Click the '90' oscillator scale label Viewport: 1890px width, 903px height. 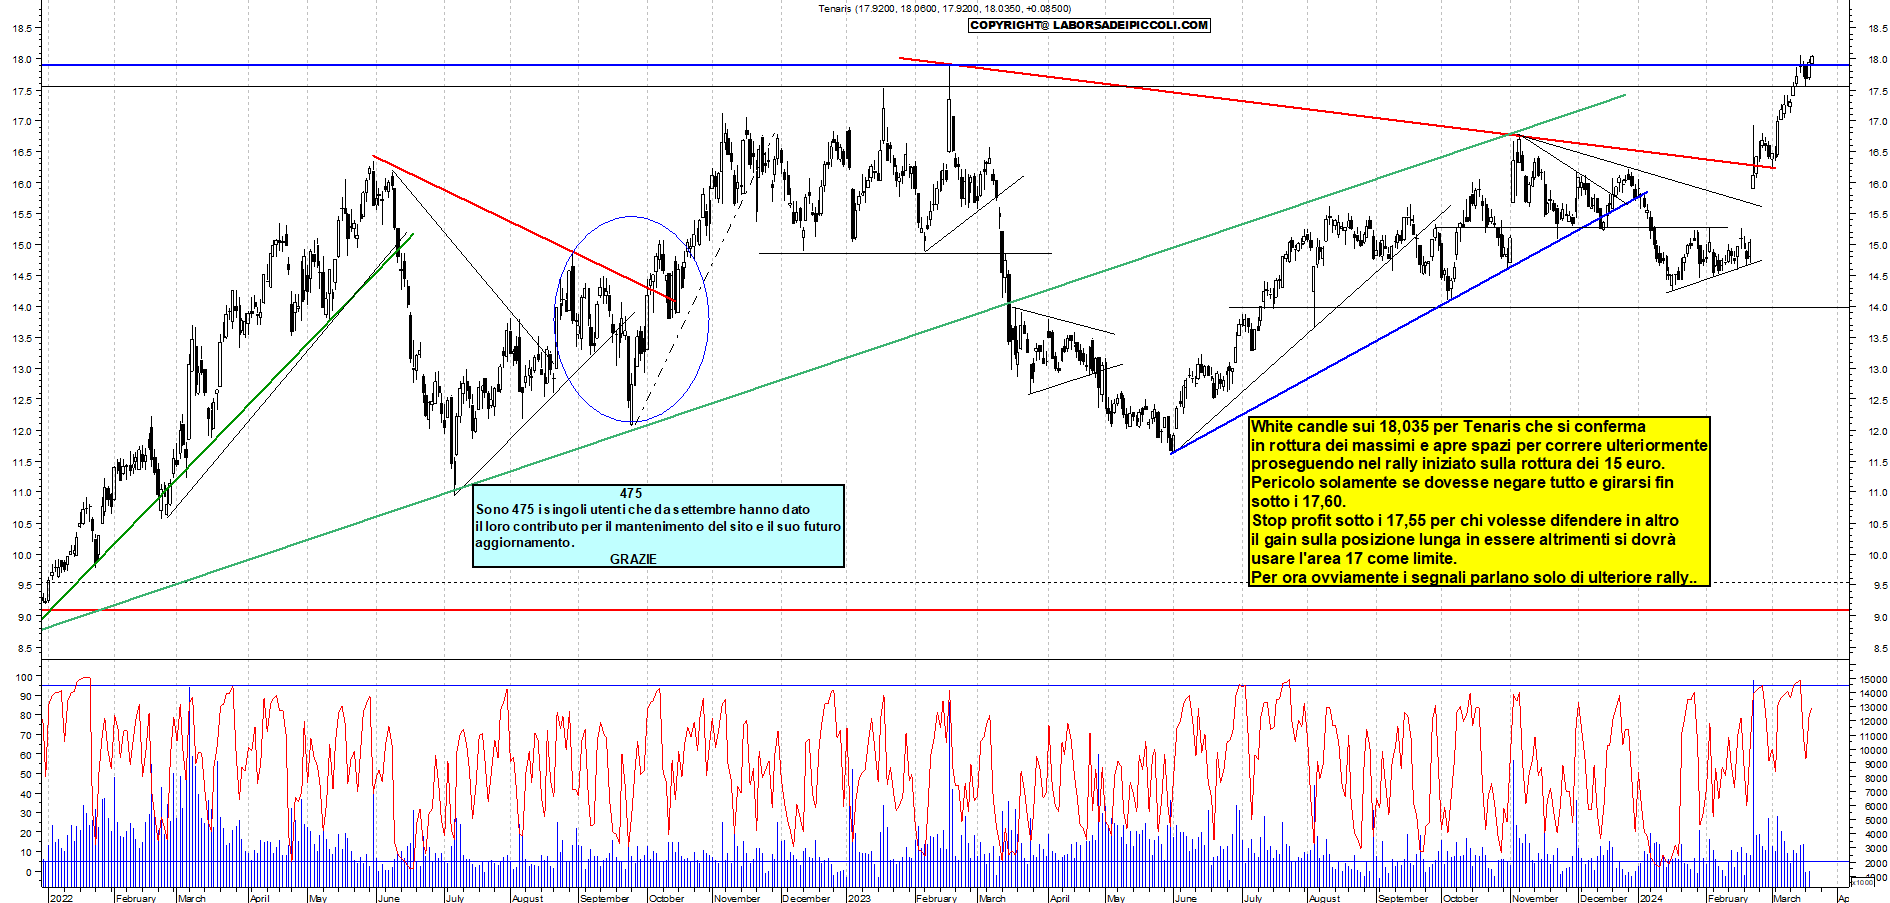click(x=26, y=696)
